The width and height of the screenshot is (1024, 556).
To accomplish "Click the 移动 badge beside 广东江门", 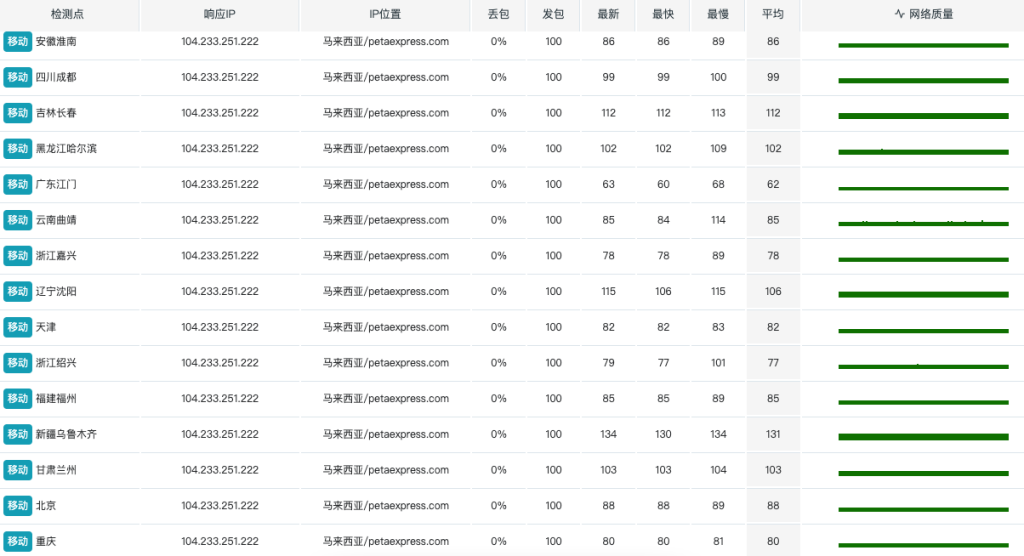I will click(17, 184).
